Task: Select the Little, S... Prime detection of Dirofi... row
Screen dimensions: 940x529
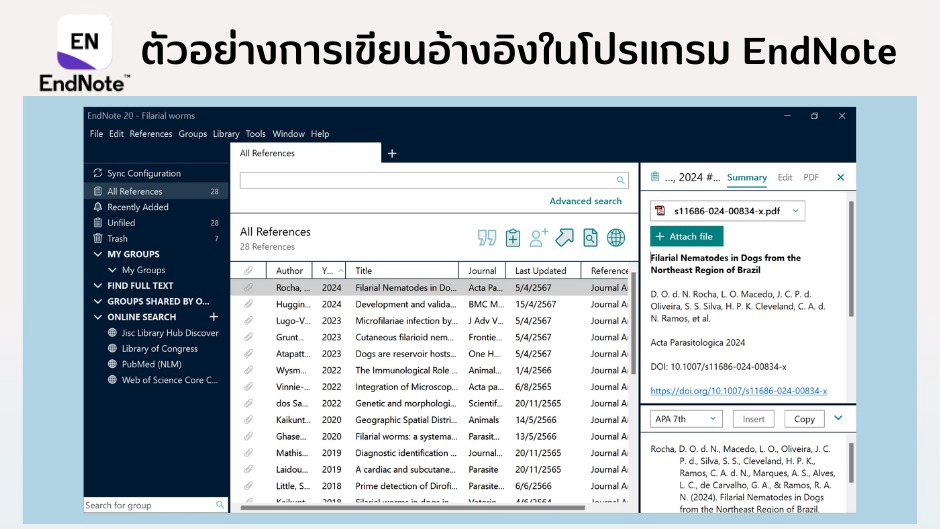Action: (x=430, y=486)
